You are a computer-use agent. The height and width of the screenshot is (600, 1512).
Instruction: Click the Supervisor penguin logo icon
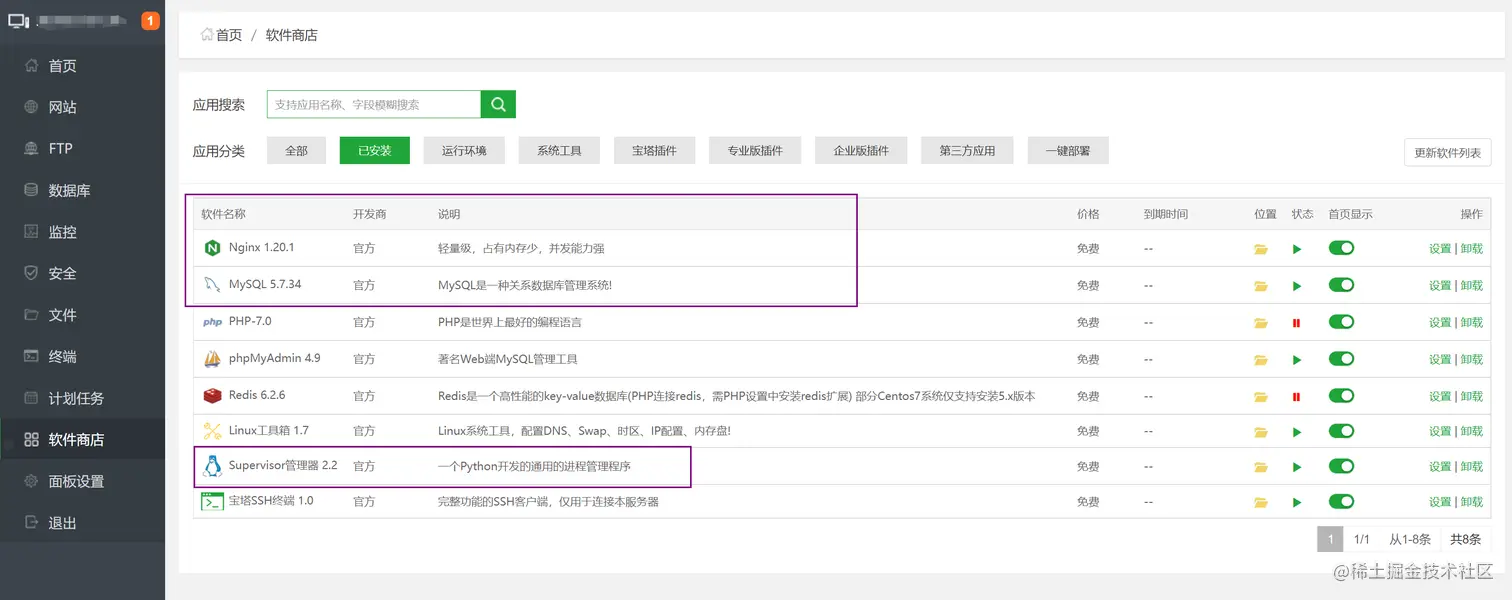click(x=212, y=466)
